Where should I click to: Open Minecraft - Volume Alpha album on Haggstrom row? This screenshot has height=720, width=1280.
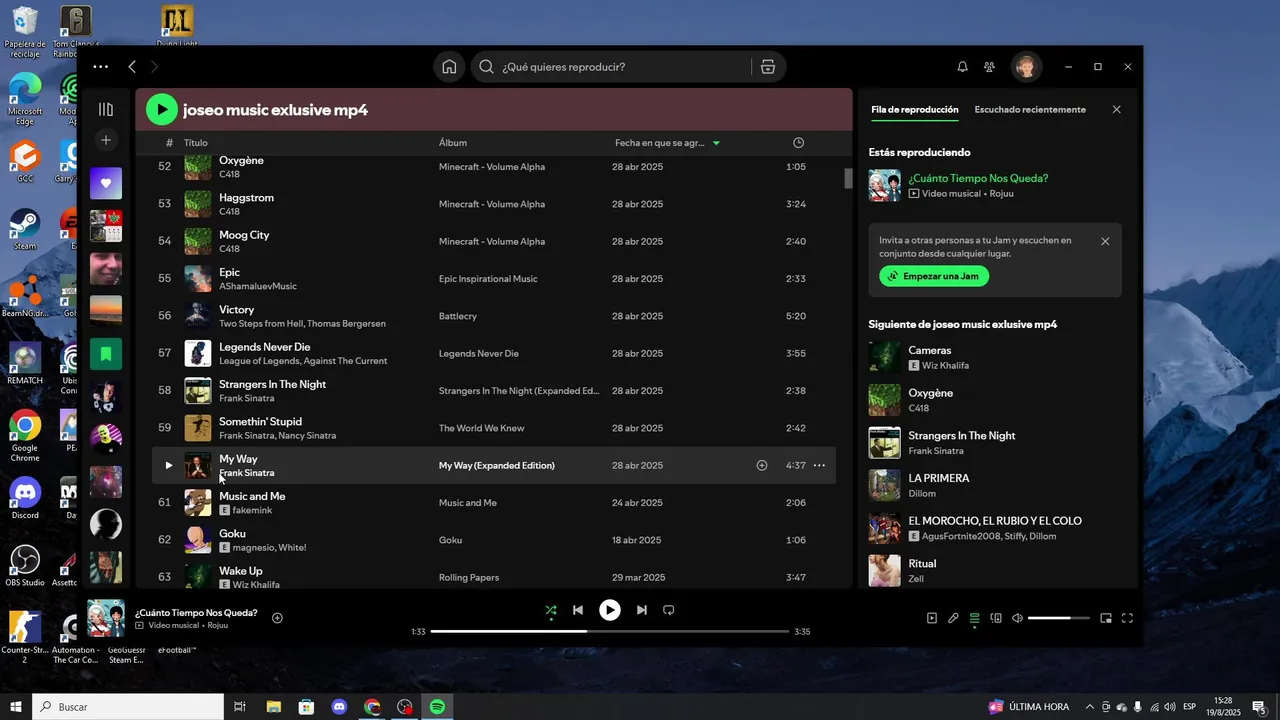(x=492, y=204)
